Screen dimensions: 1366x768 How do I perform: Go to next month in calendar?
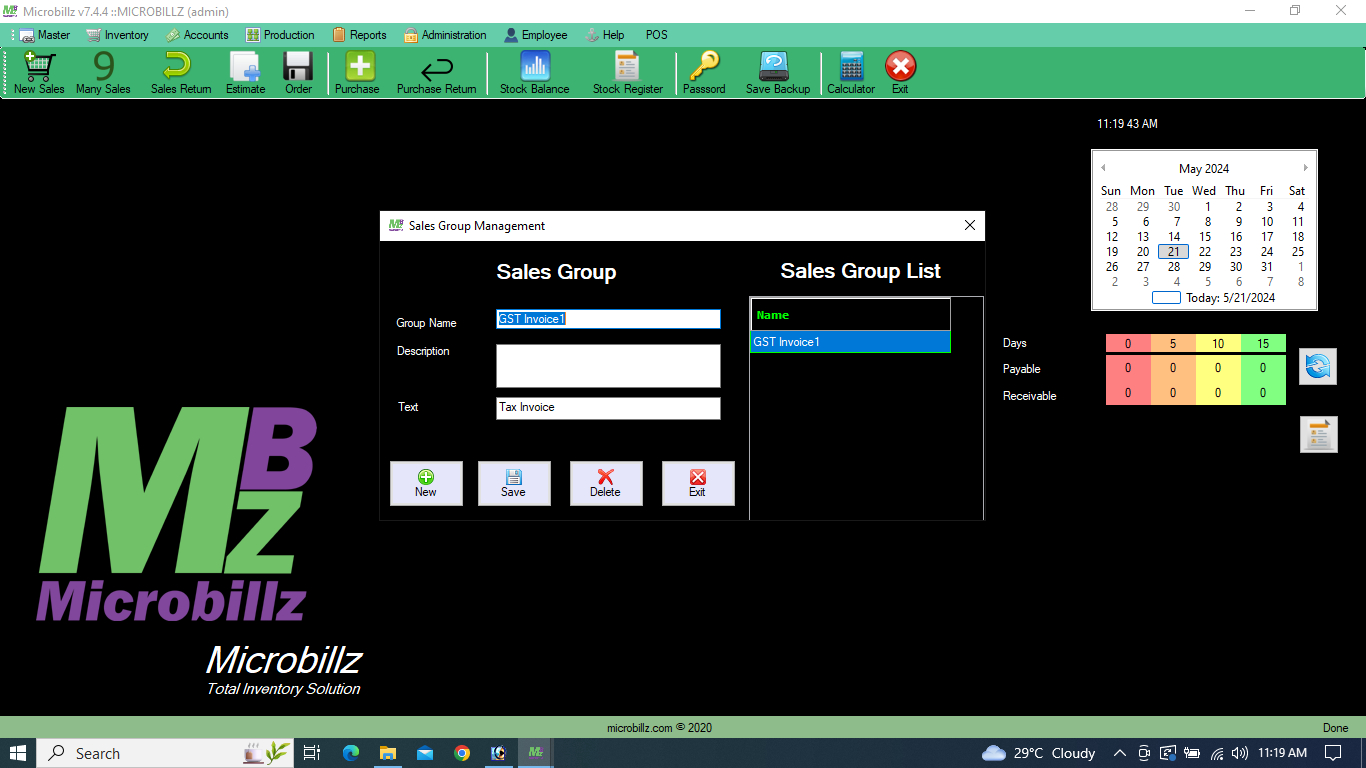click(x=1305, y=168)
